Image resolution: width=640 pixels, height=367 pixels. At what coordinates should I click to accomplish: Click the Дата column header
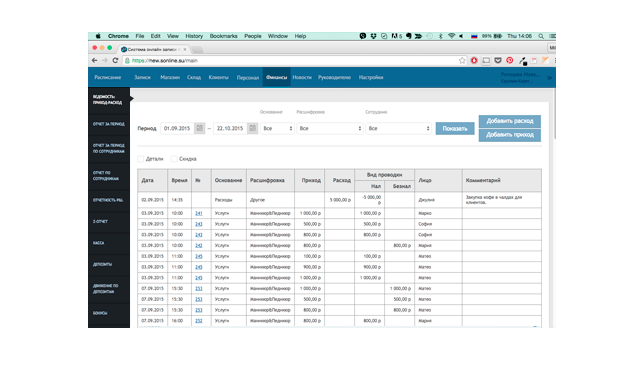coord(152,180)
